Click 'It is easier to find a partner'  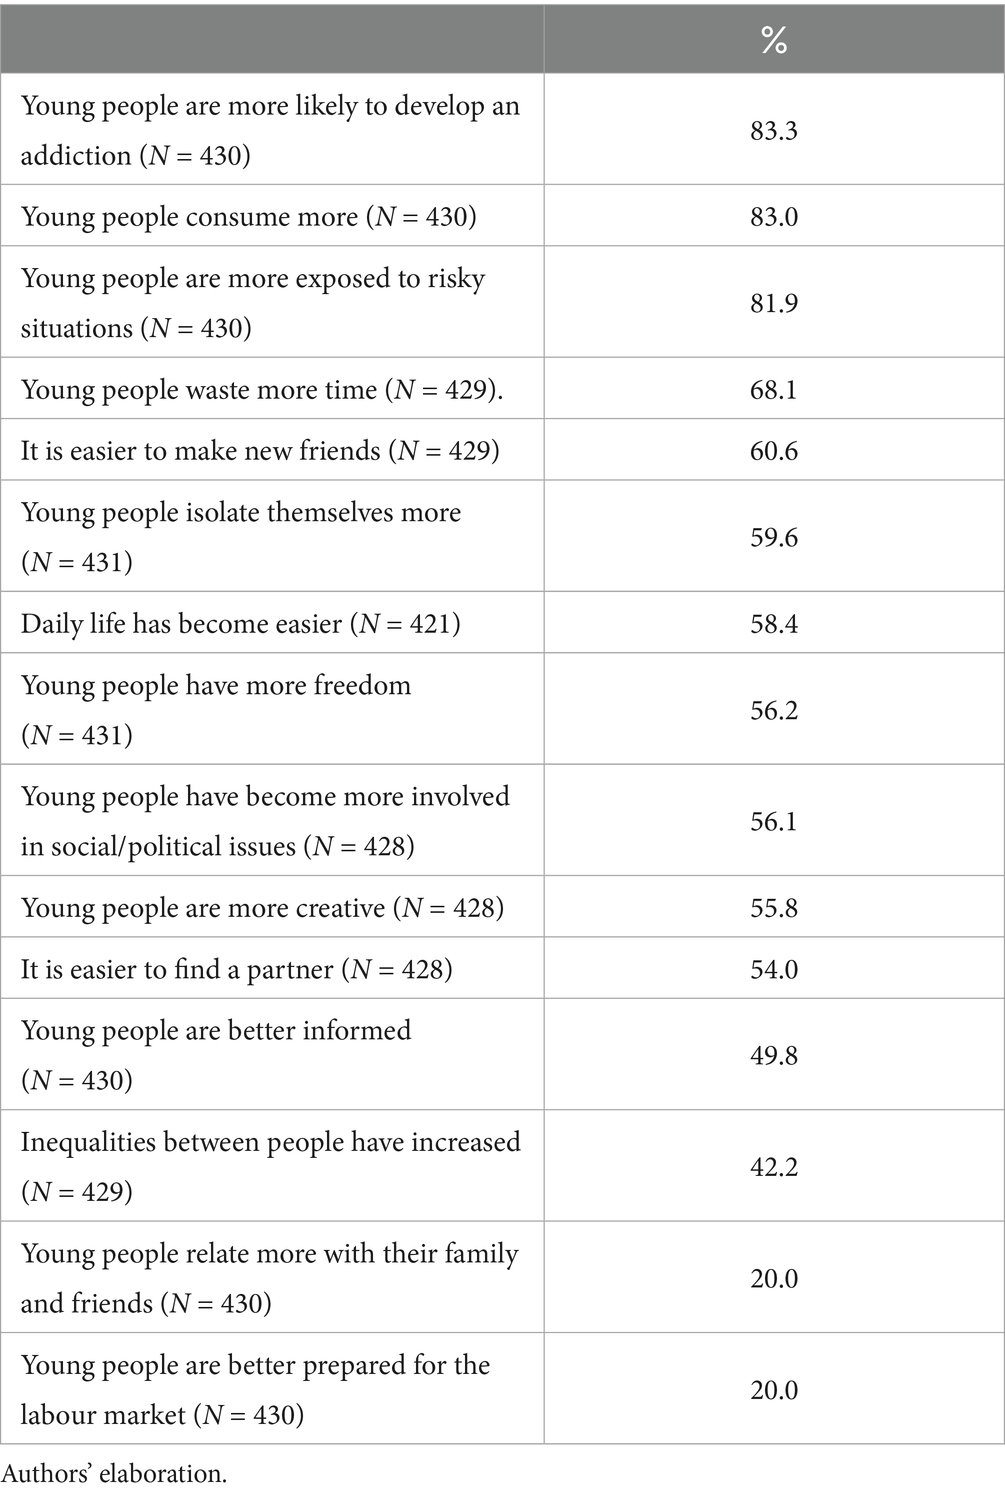tap(236, 969)
